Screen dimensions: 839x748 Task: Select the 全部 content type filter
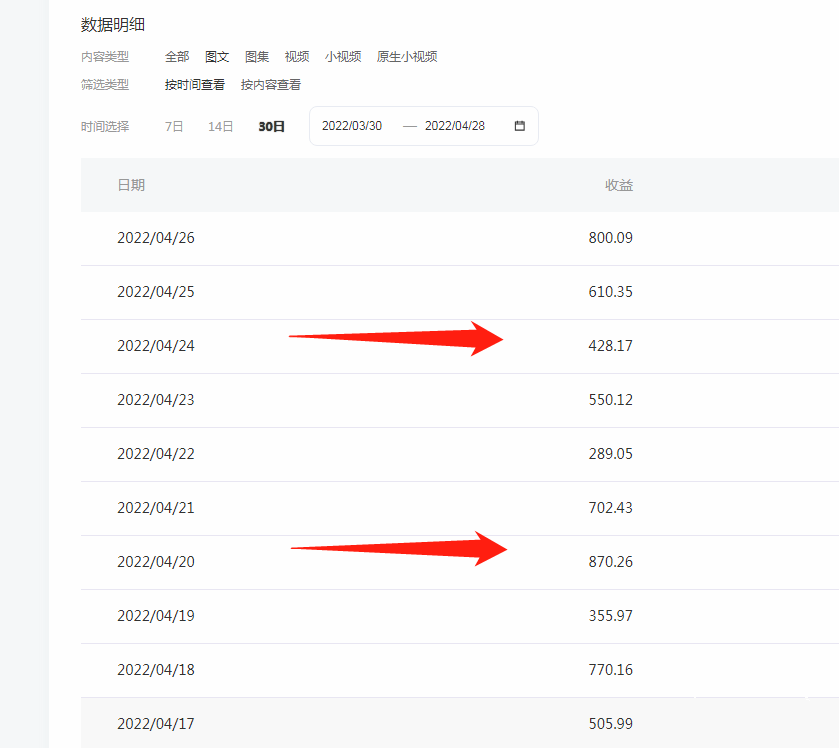[x=177, y=57]
